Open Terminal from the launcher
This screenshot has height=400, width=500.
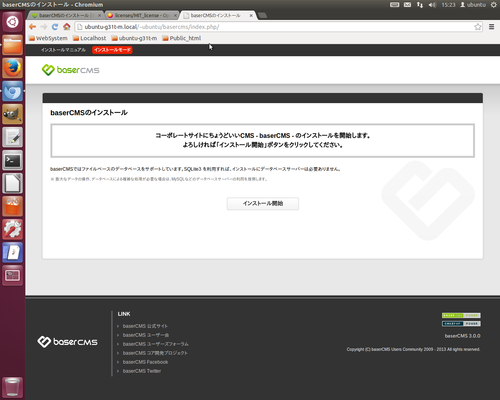(13, 160)
